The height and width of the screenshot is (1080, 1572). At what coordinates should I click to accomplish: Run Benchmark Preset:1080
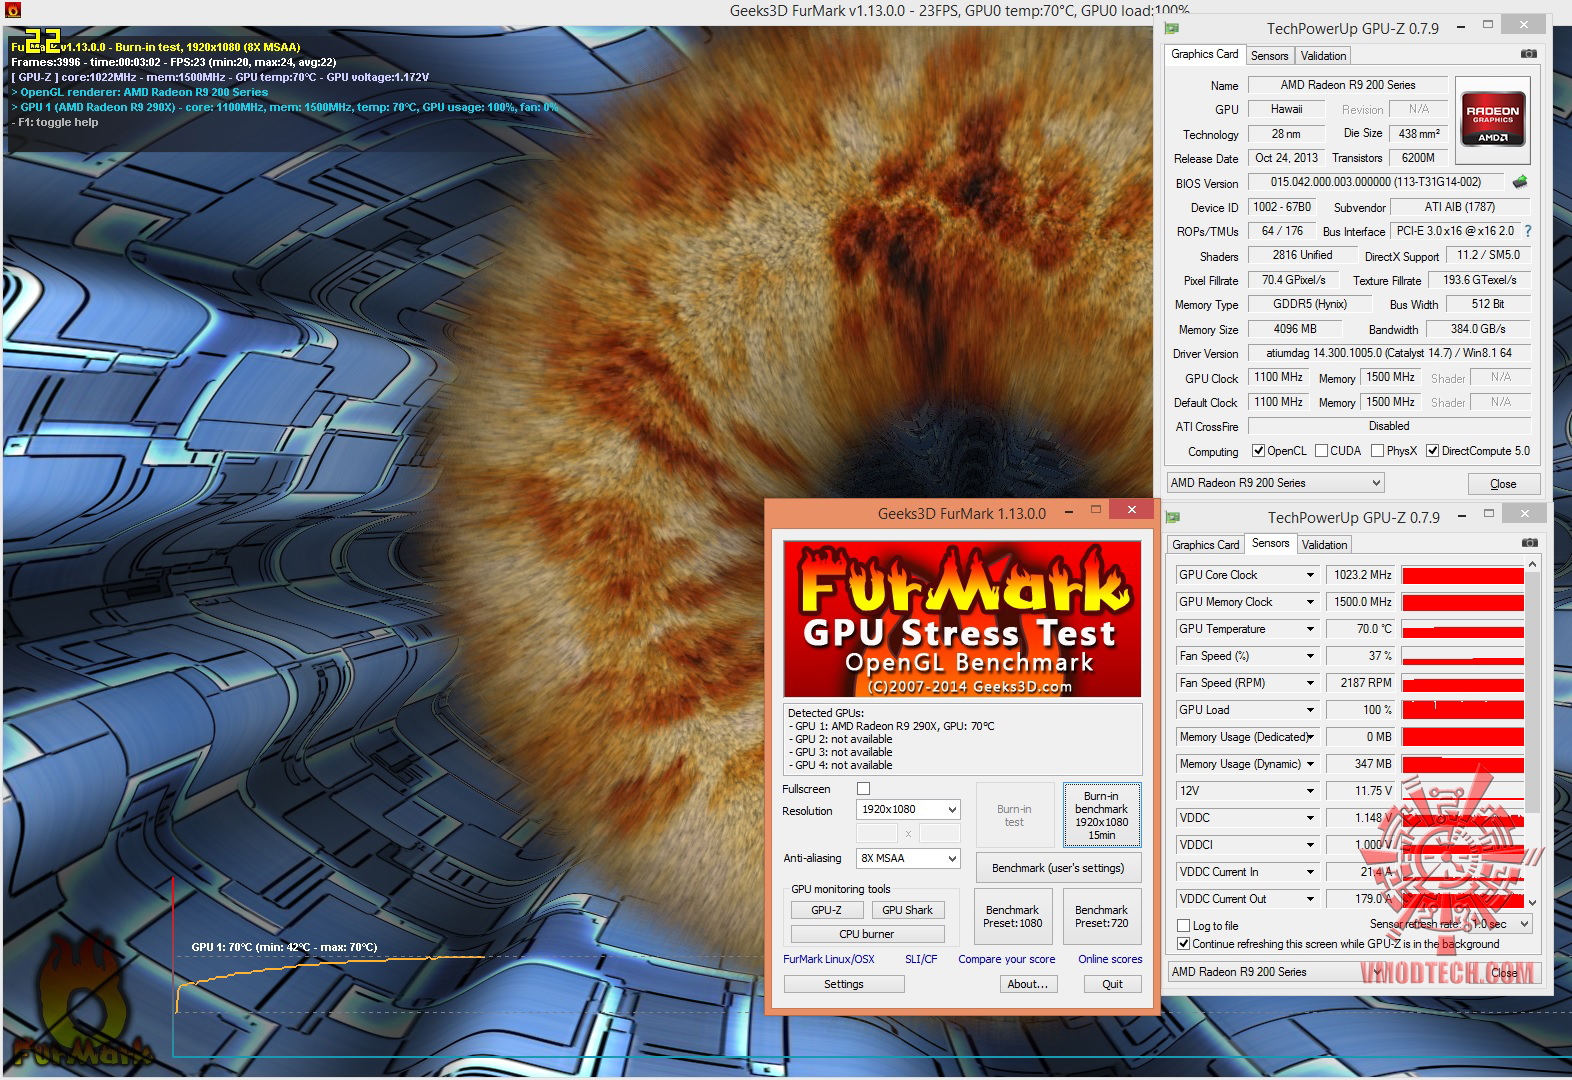[1013, 917]
